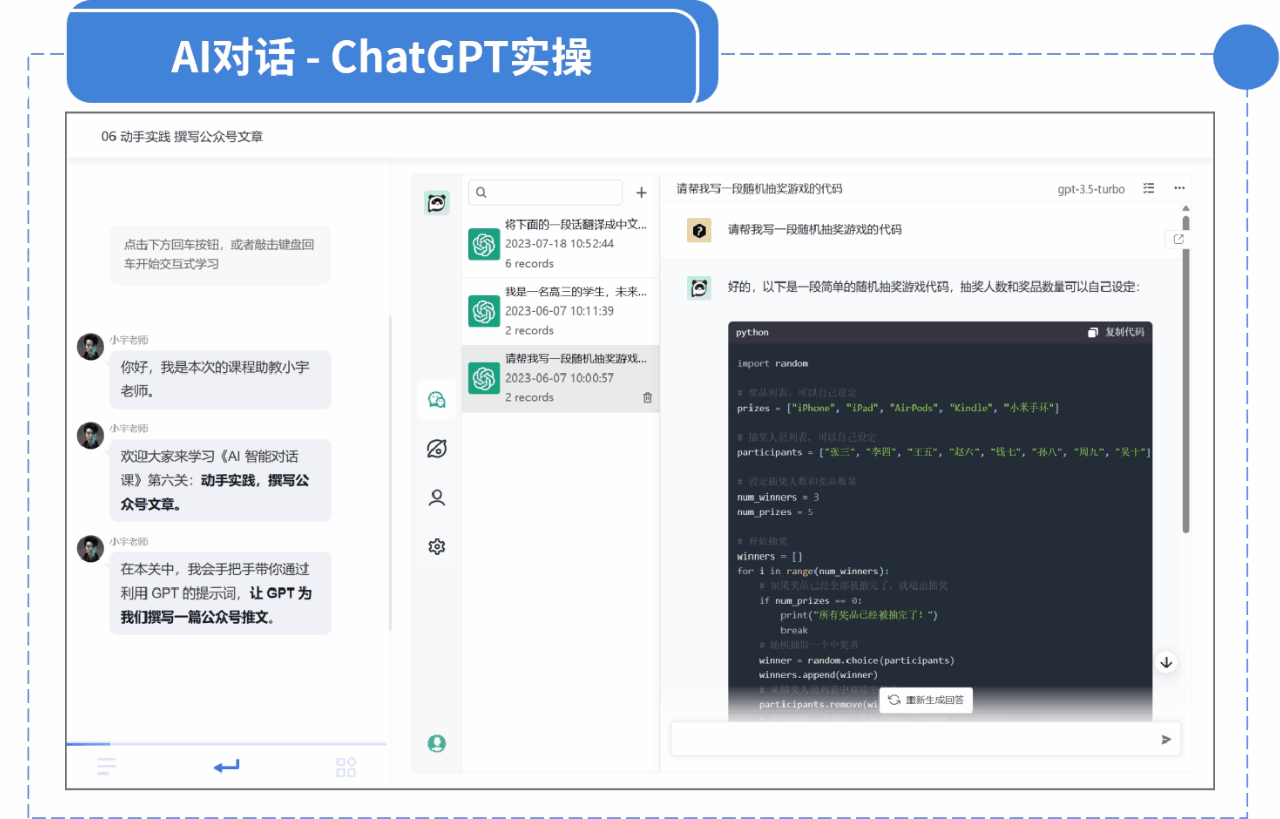Click the 6 records count label
The height and width of the screenshot is (819, 1280).
click(529, 264)
